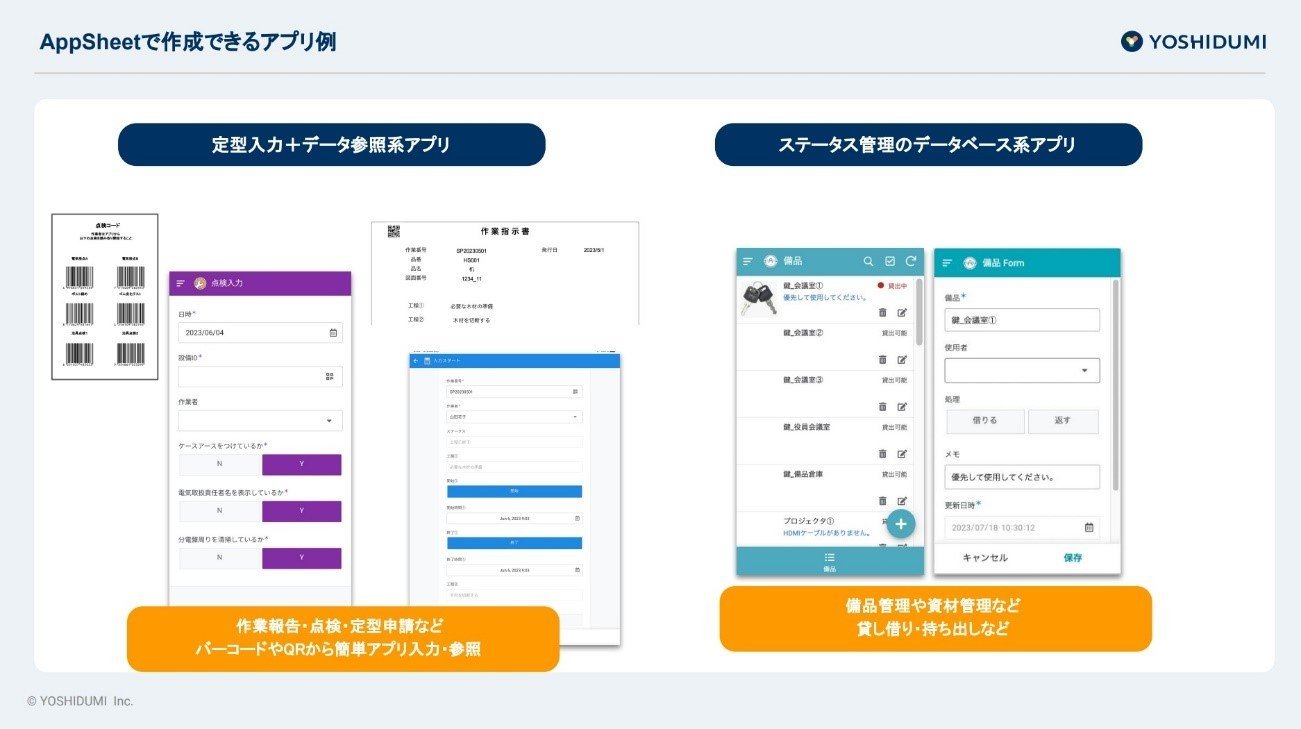Select the 備品 tab in bottom navigation
This screenshot has width=1301, height=729.
click(829, 561)
